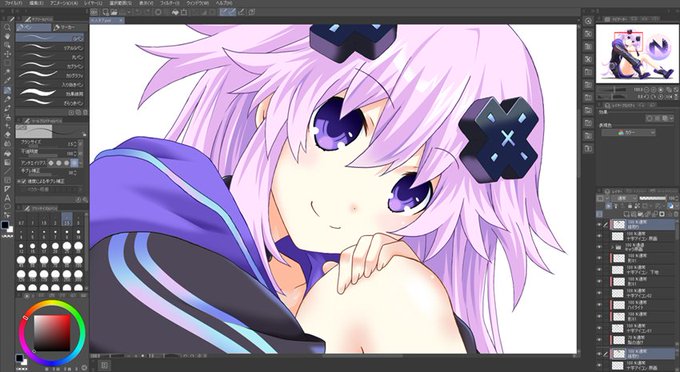The width and height of the screenshot is (680, 372).
Task: Hide the キャラ原画 folder with its eye
Action: click(598, 247)
